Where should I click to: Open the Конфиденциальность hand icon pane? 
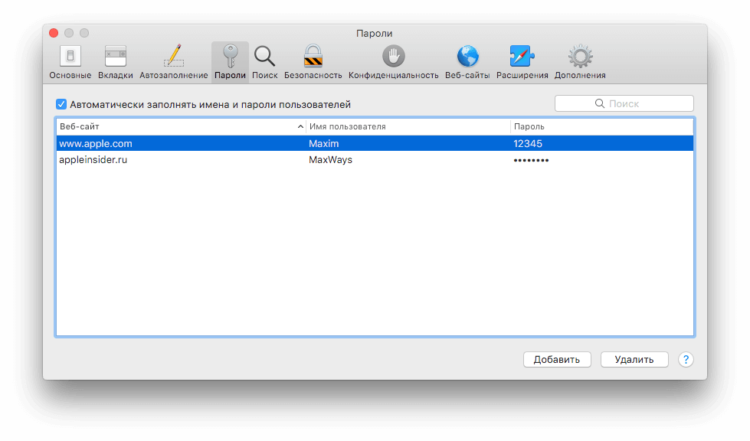click(393, 62)
